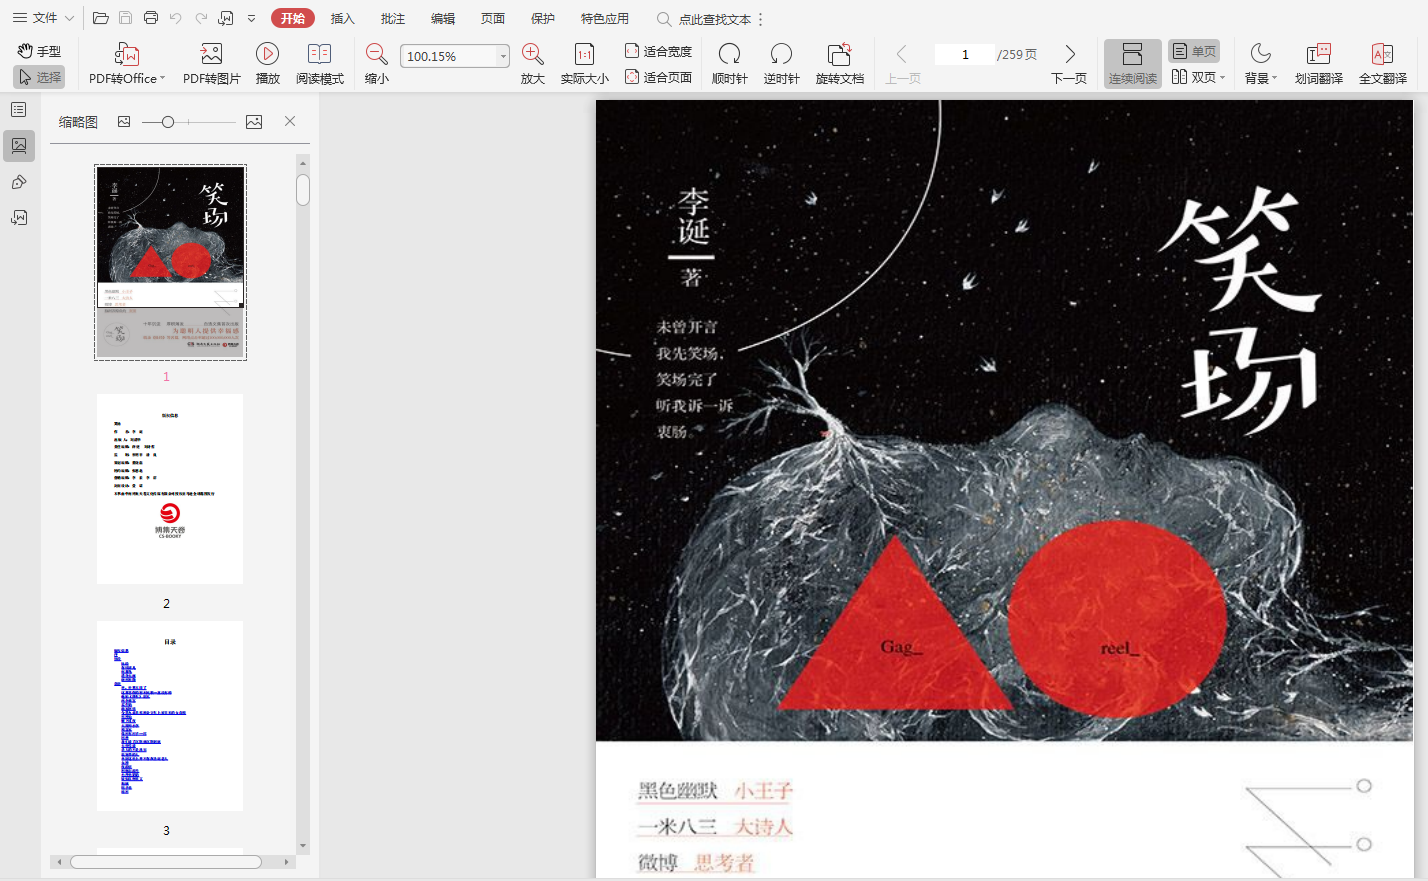This screenshot has height=881, width=1428.
Task: Select page 2 thumbnail
Action: click(x=170, y=489)
